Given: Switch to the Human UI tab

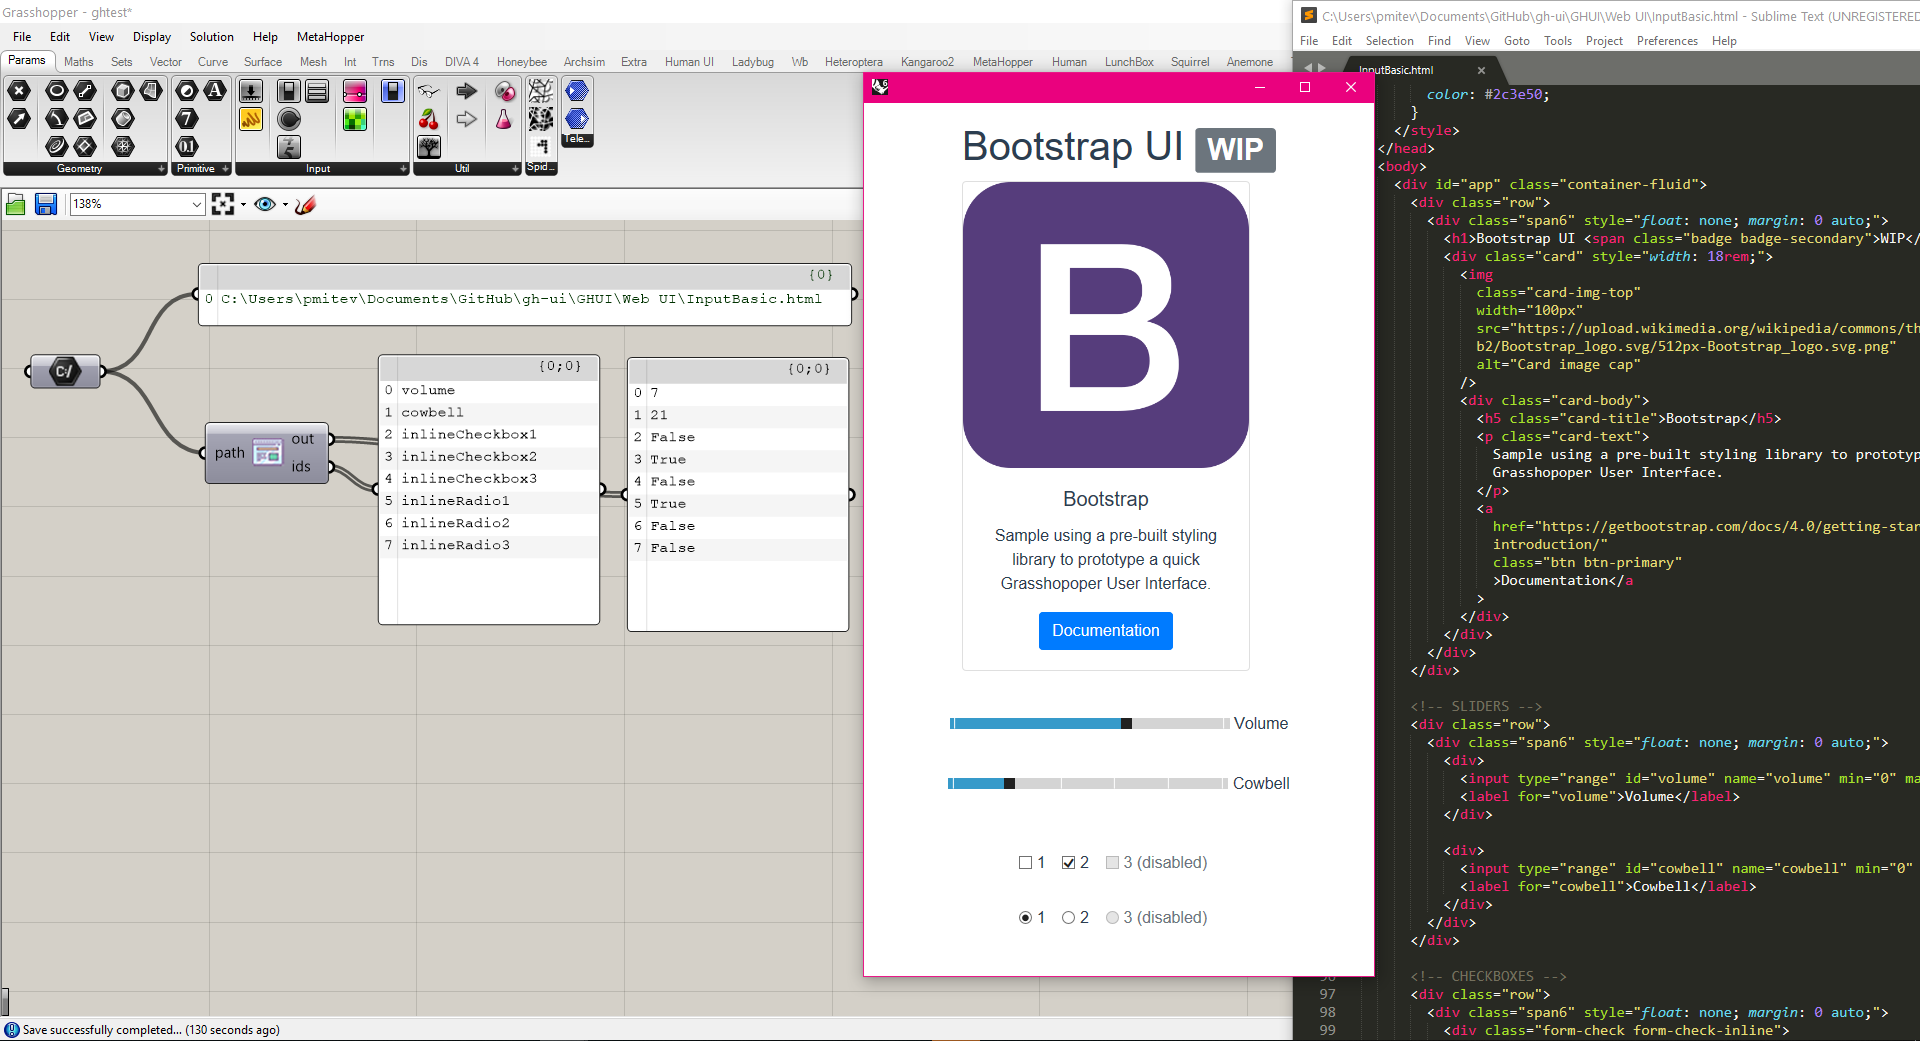Looking at the screenshot, I should point(689,62).
